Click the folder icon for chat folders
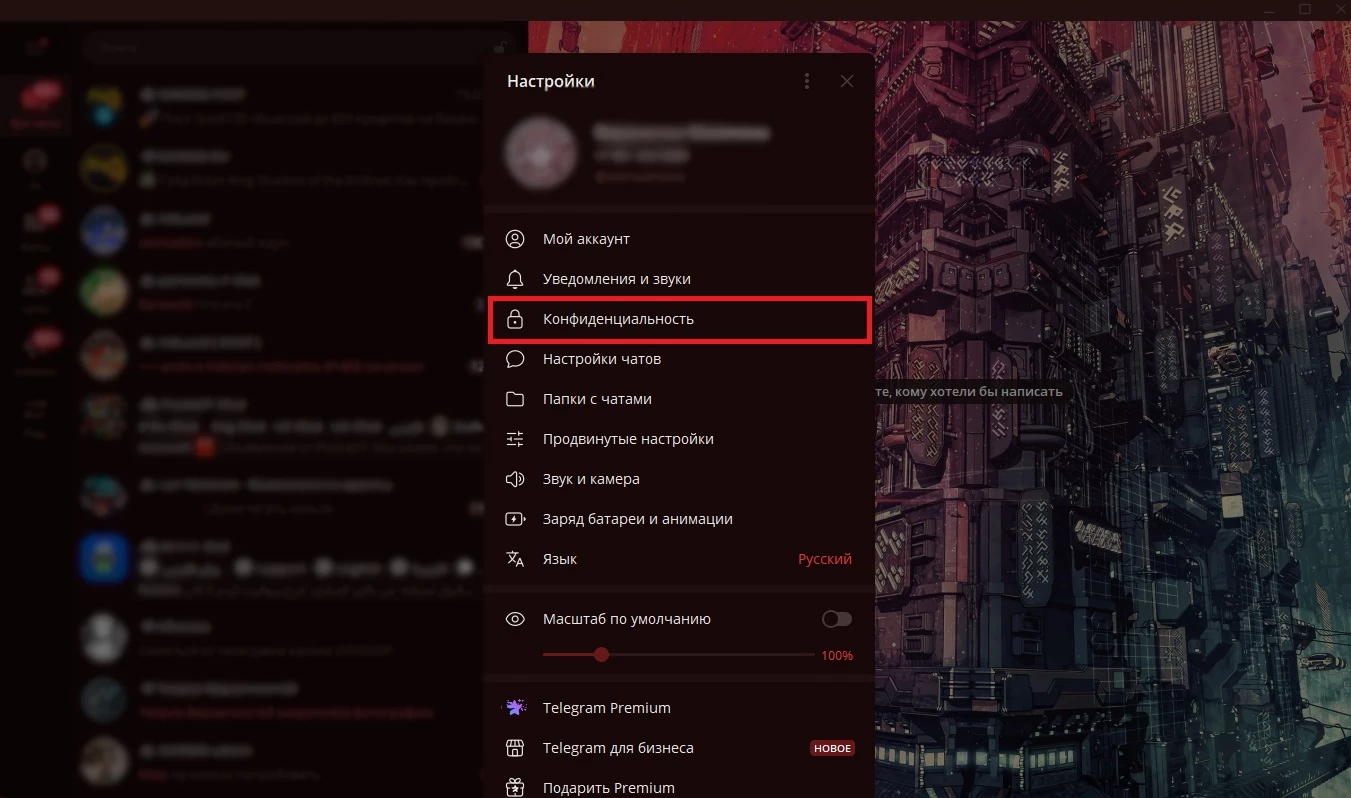Screen dimensions: 1351x798 515,399
